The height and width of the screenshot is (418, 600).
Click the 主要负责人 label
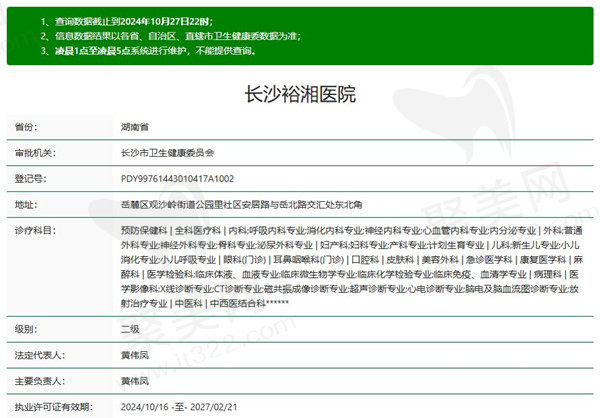[39, 381]
